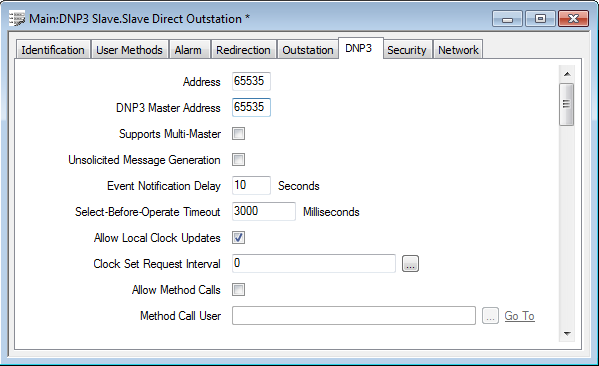
Task: Open the Network tab
Action: point(458,50)
